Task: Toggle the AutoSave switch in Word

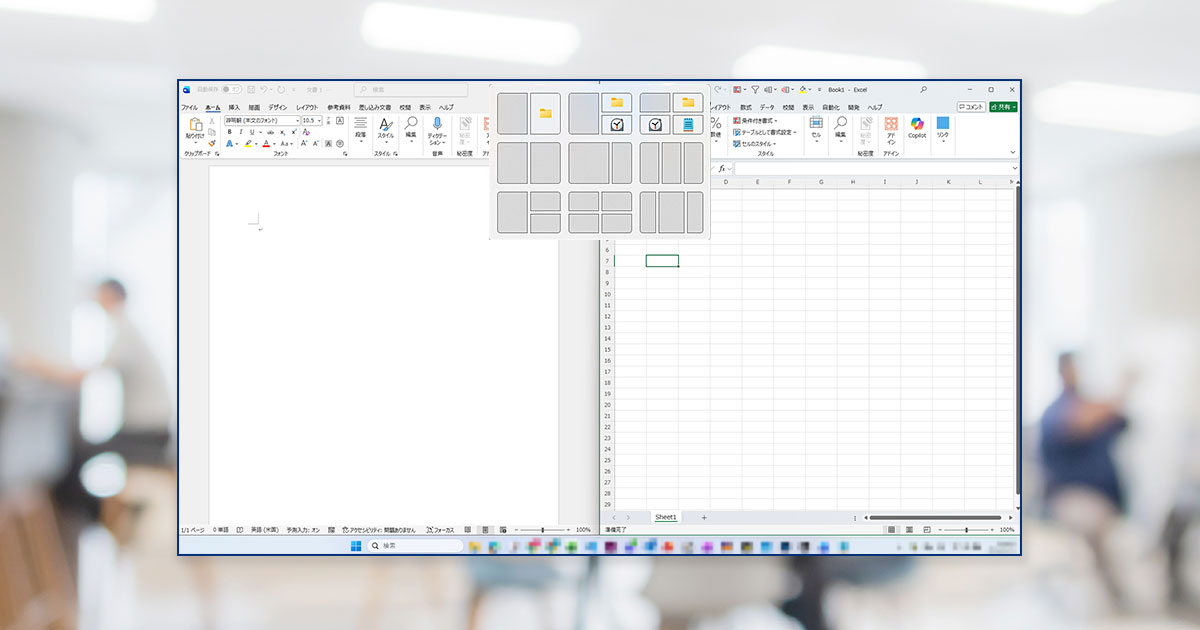Action: tap(232, 90)
